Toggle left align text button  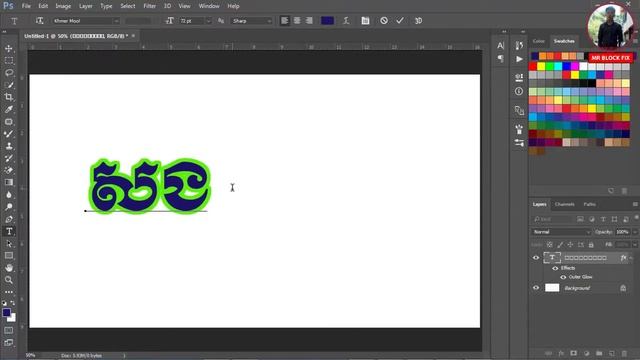[x=285, y=21]
